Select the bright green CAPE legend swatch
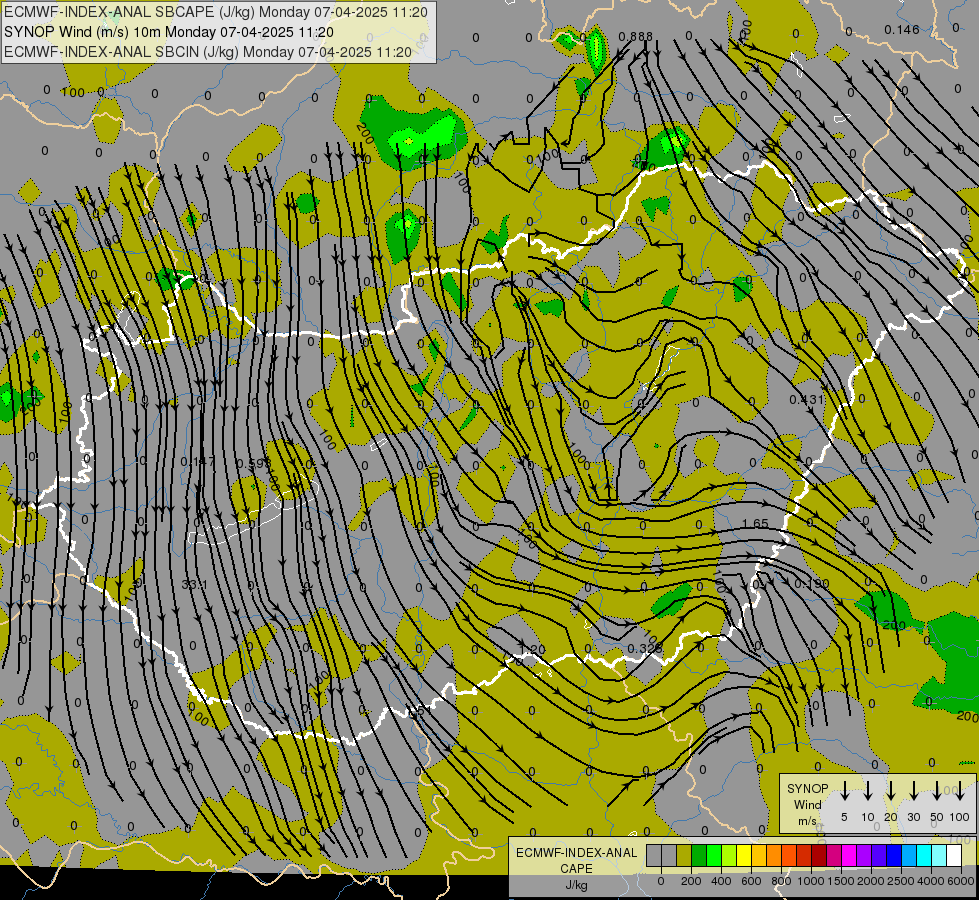979x900 pixels. click(714, 855)
